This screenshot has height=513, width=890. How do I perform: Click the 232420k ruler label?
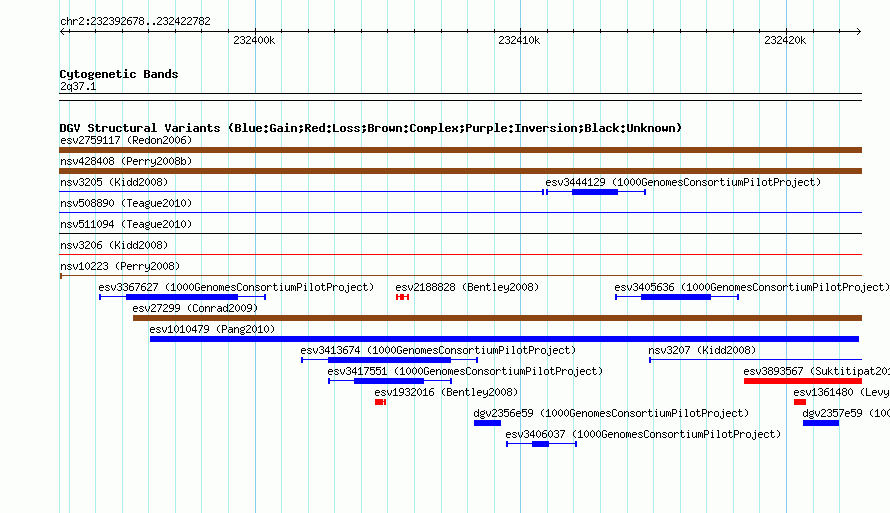785,40
